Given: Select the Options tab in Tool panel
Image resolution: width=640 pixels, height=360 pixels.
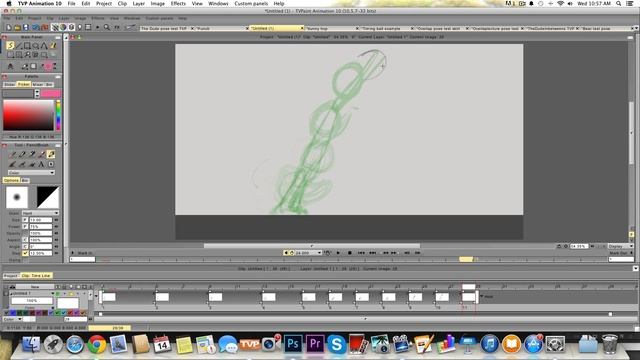Looking at the screenshot, I should [x=11, y=180].
